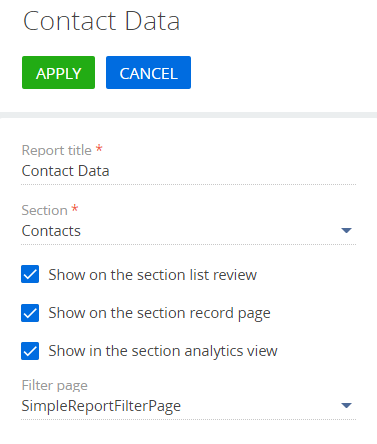Image resolution: width=377 pixels, height=444 pixels.
Task: Click the grey separator bar below the buttons
Action: pyautogui.click(x=188, y=115)
